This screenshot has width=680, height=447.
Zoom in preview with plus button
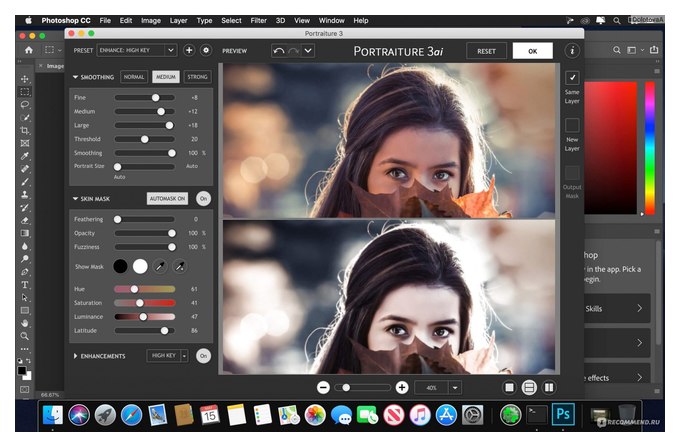click(402, 387)
